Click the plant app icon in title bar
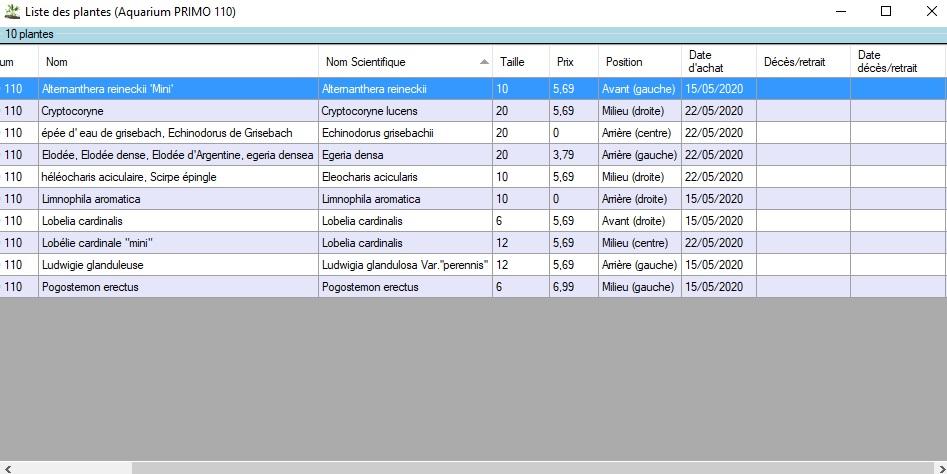Image resolution: width=947 pixels, height=474 pixels. (12, 11)
